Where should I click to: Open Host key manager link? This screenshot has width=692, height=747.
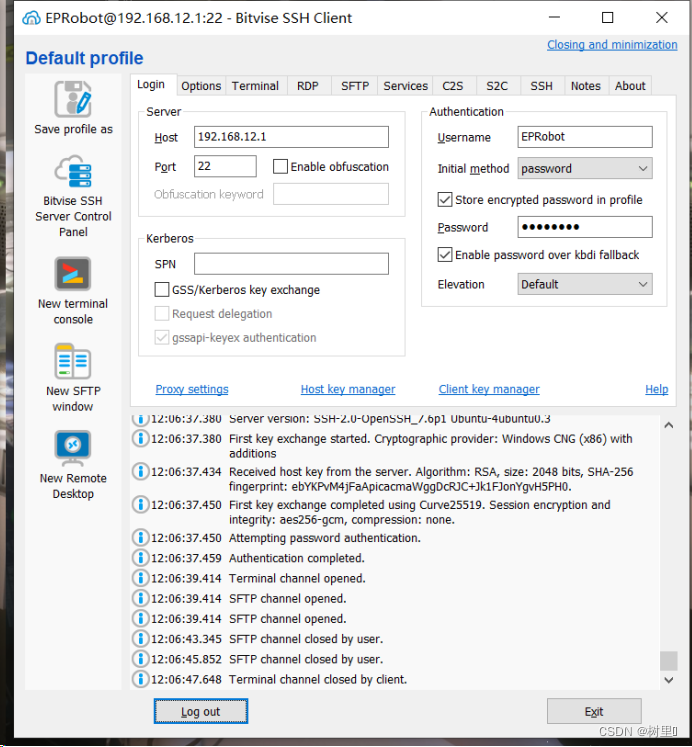pos(348,389)
